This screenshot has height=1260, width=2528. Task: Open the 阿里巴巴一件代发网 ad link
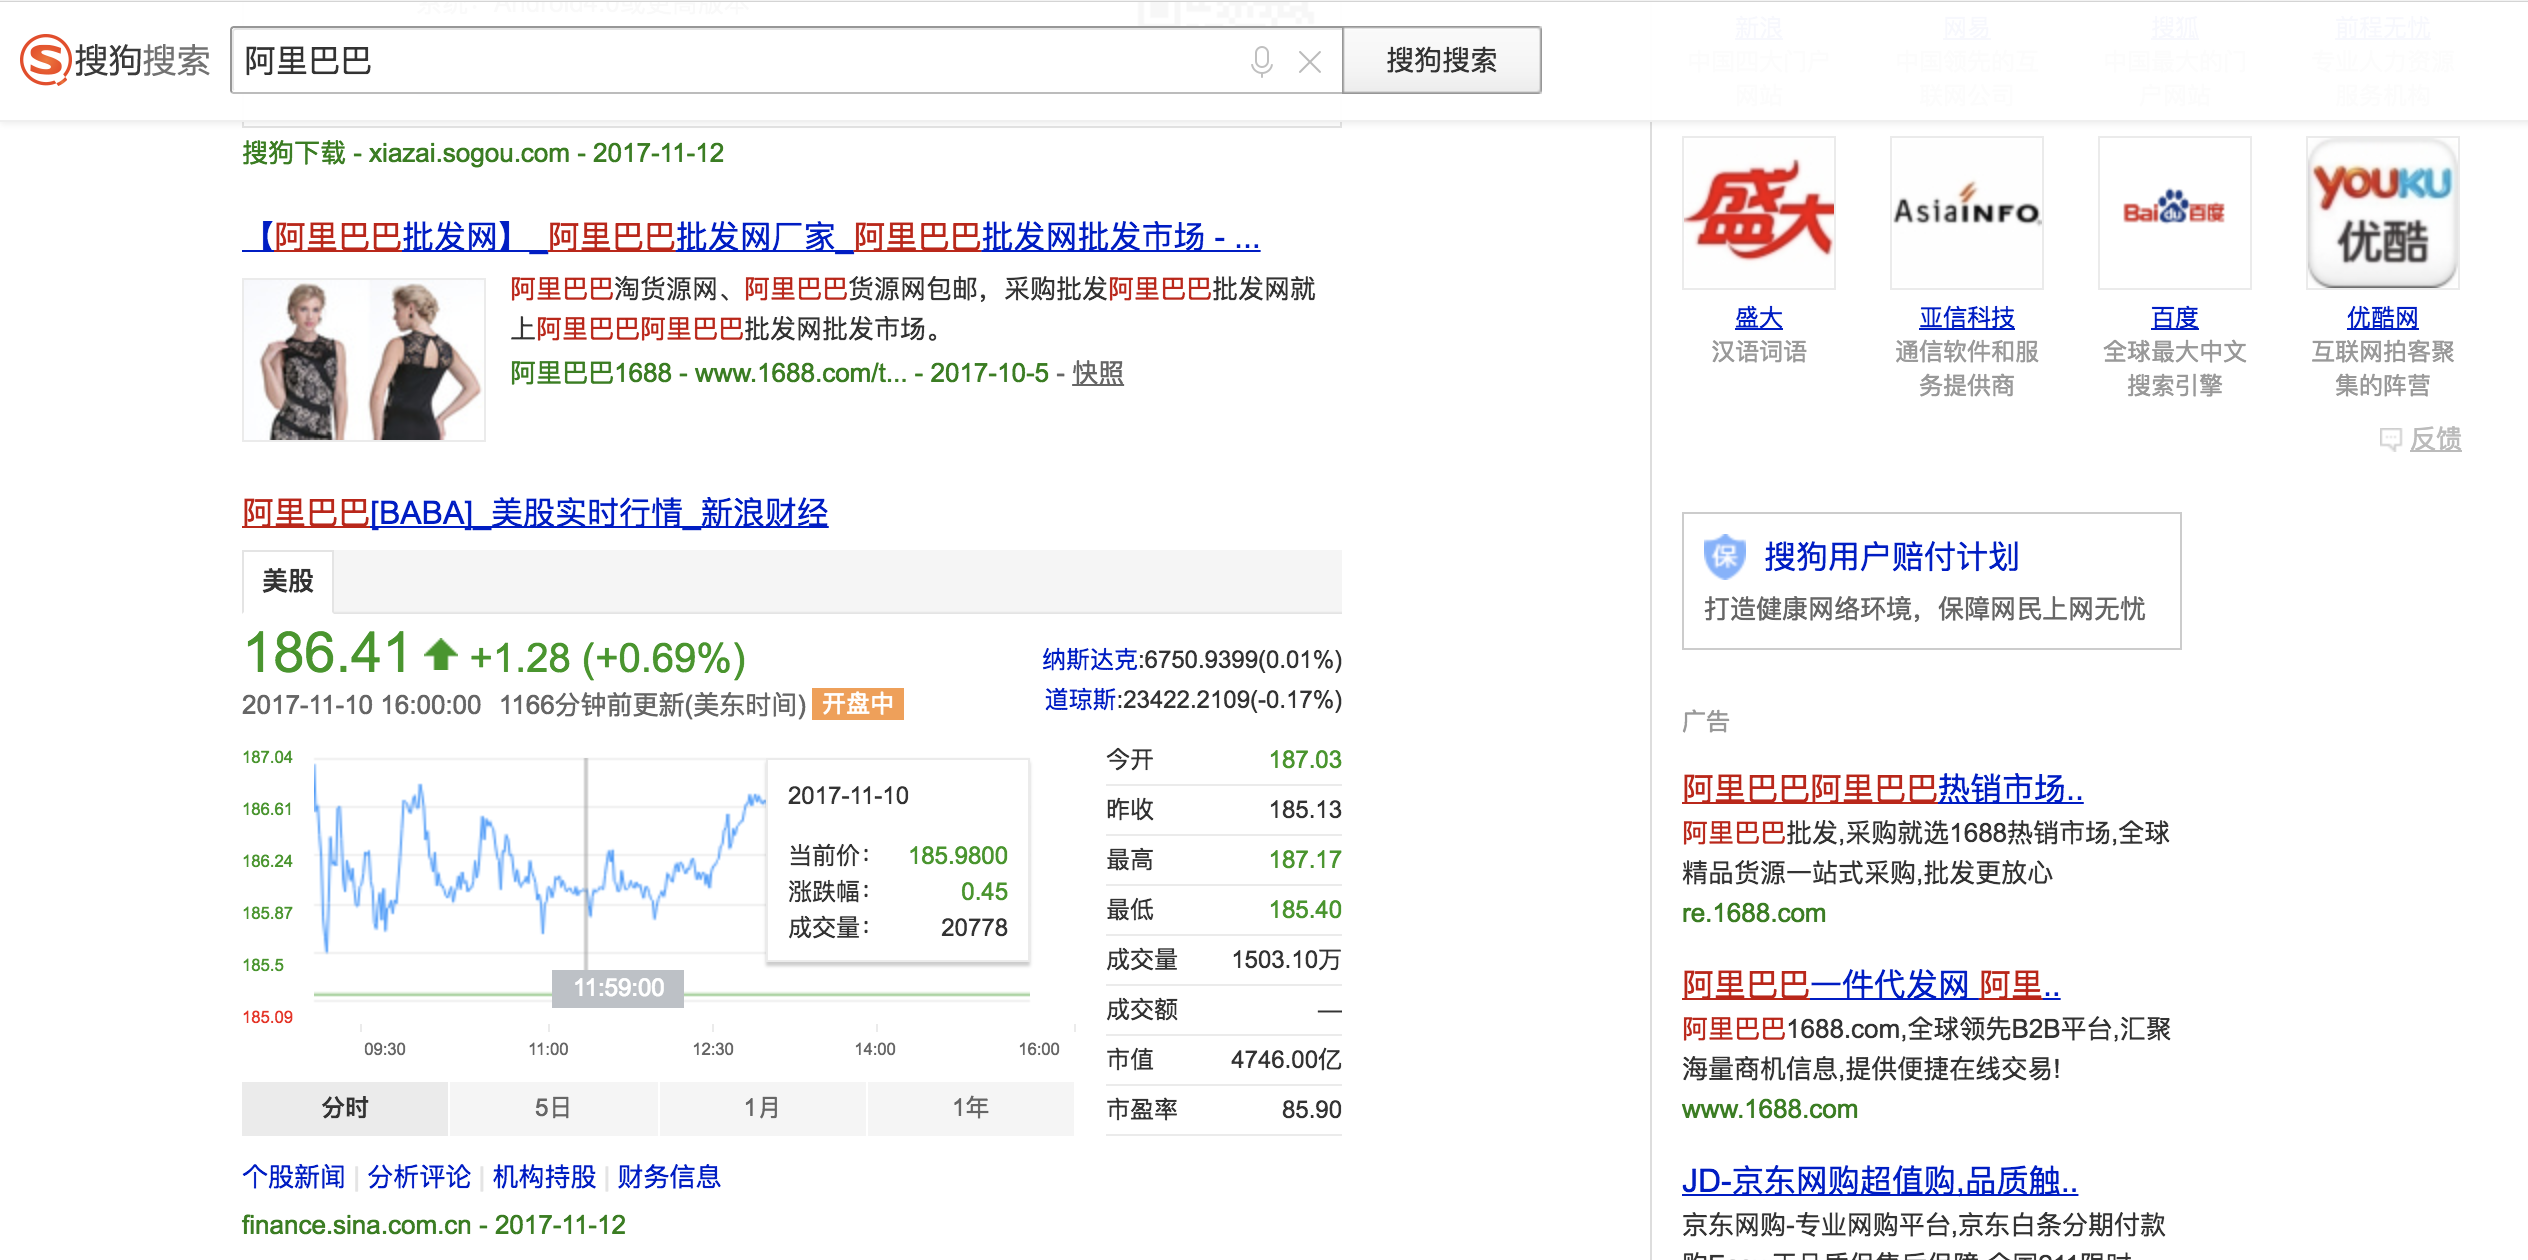1871,985
